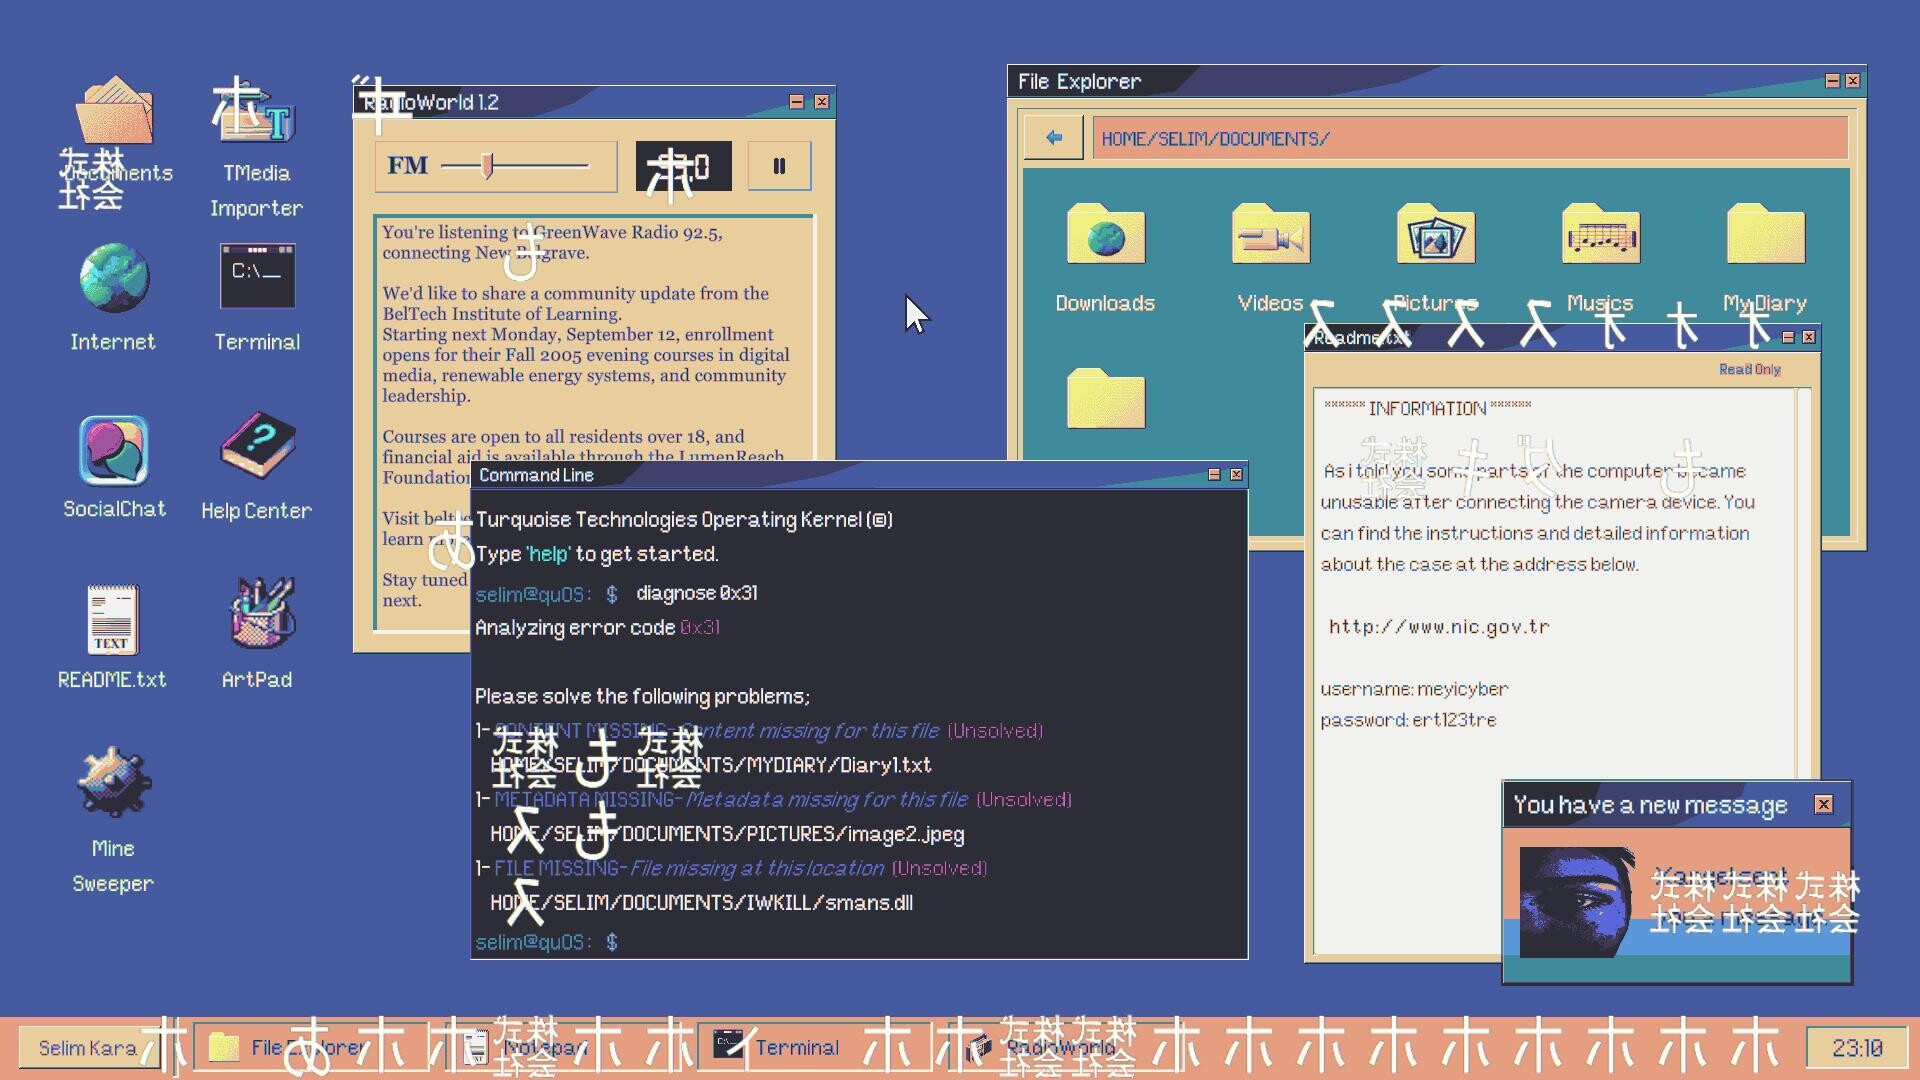This screenshot has width=1920, height=1080.
Task: Visit the http://www.nic.gov.tr link
Action: click(1440, 626)
